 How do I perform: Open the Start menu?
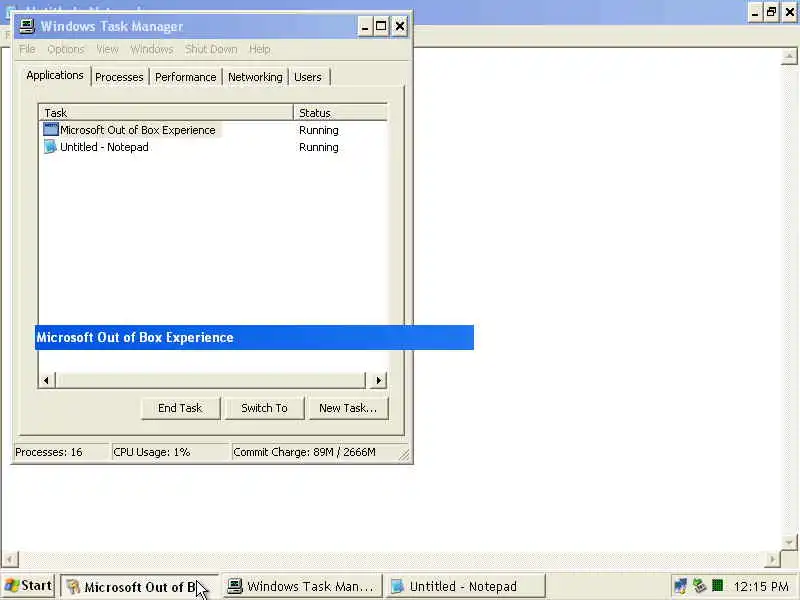pos(28,586)
